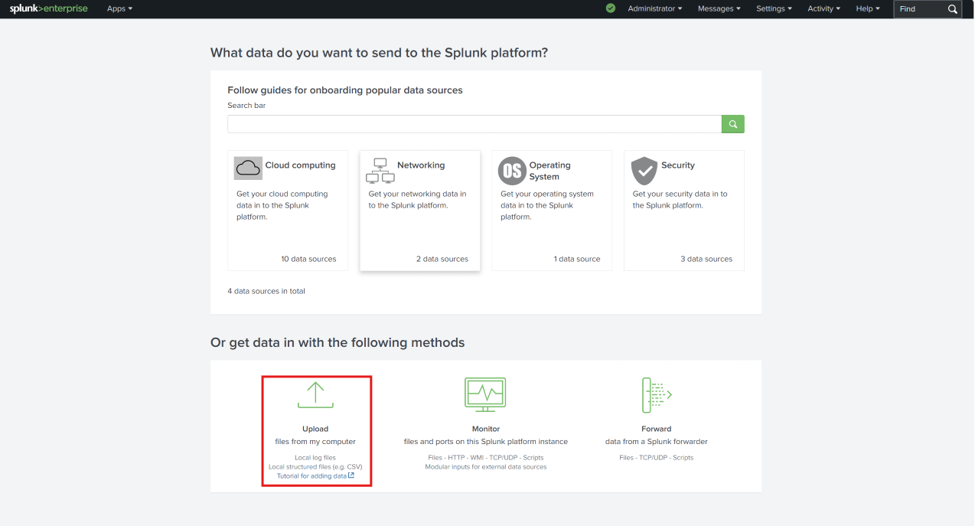Viewport: 975px width, 526px height.
Task: Click the Upload arrow icon
Action: click(x=315, y=395)
